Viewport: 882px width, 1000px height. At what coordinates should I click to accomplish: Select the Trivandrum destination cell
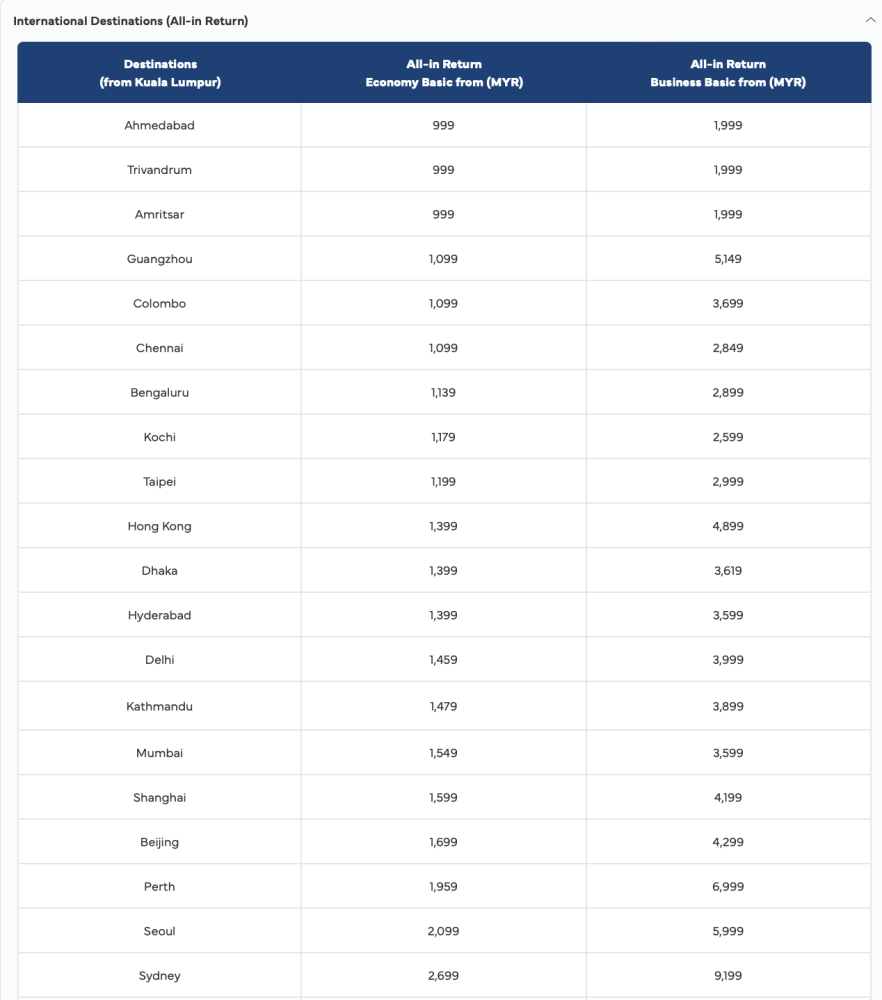(x=160, y=170)
